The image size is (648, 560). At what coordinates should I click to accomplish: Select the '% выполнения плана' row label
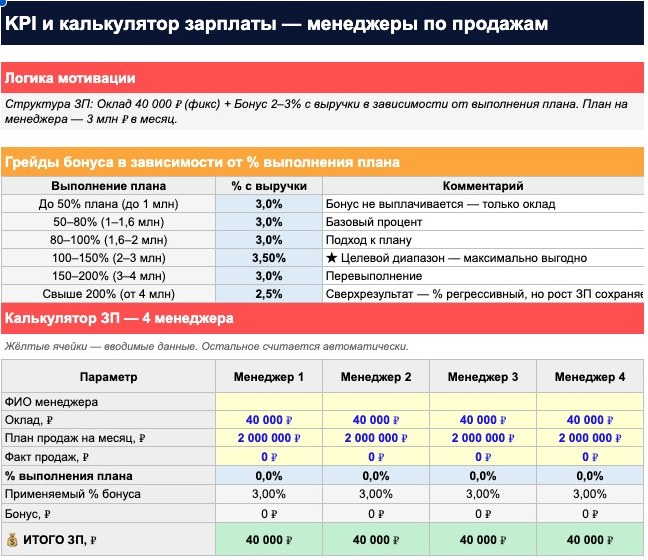pyautogui.click(x=108, y=476)
